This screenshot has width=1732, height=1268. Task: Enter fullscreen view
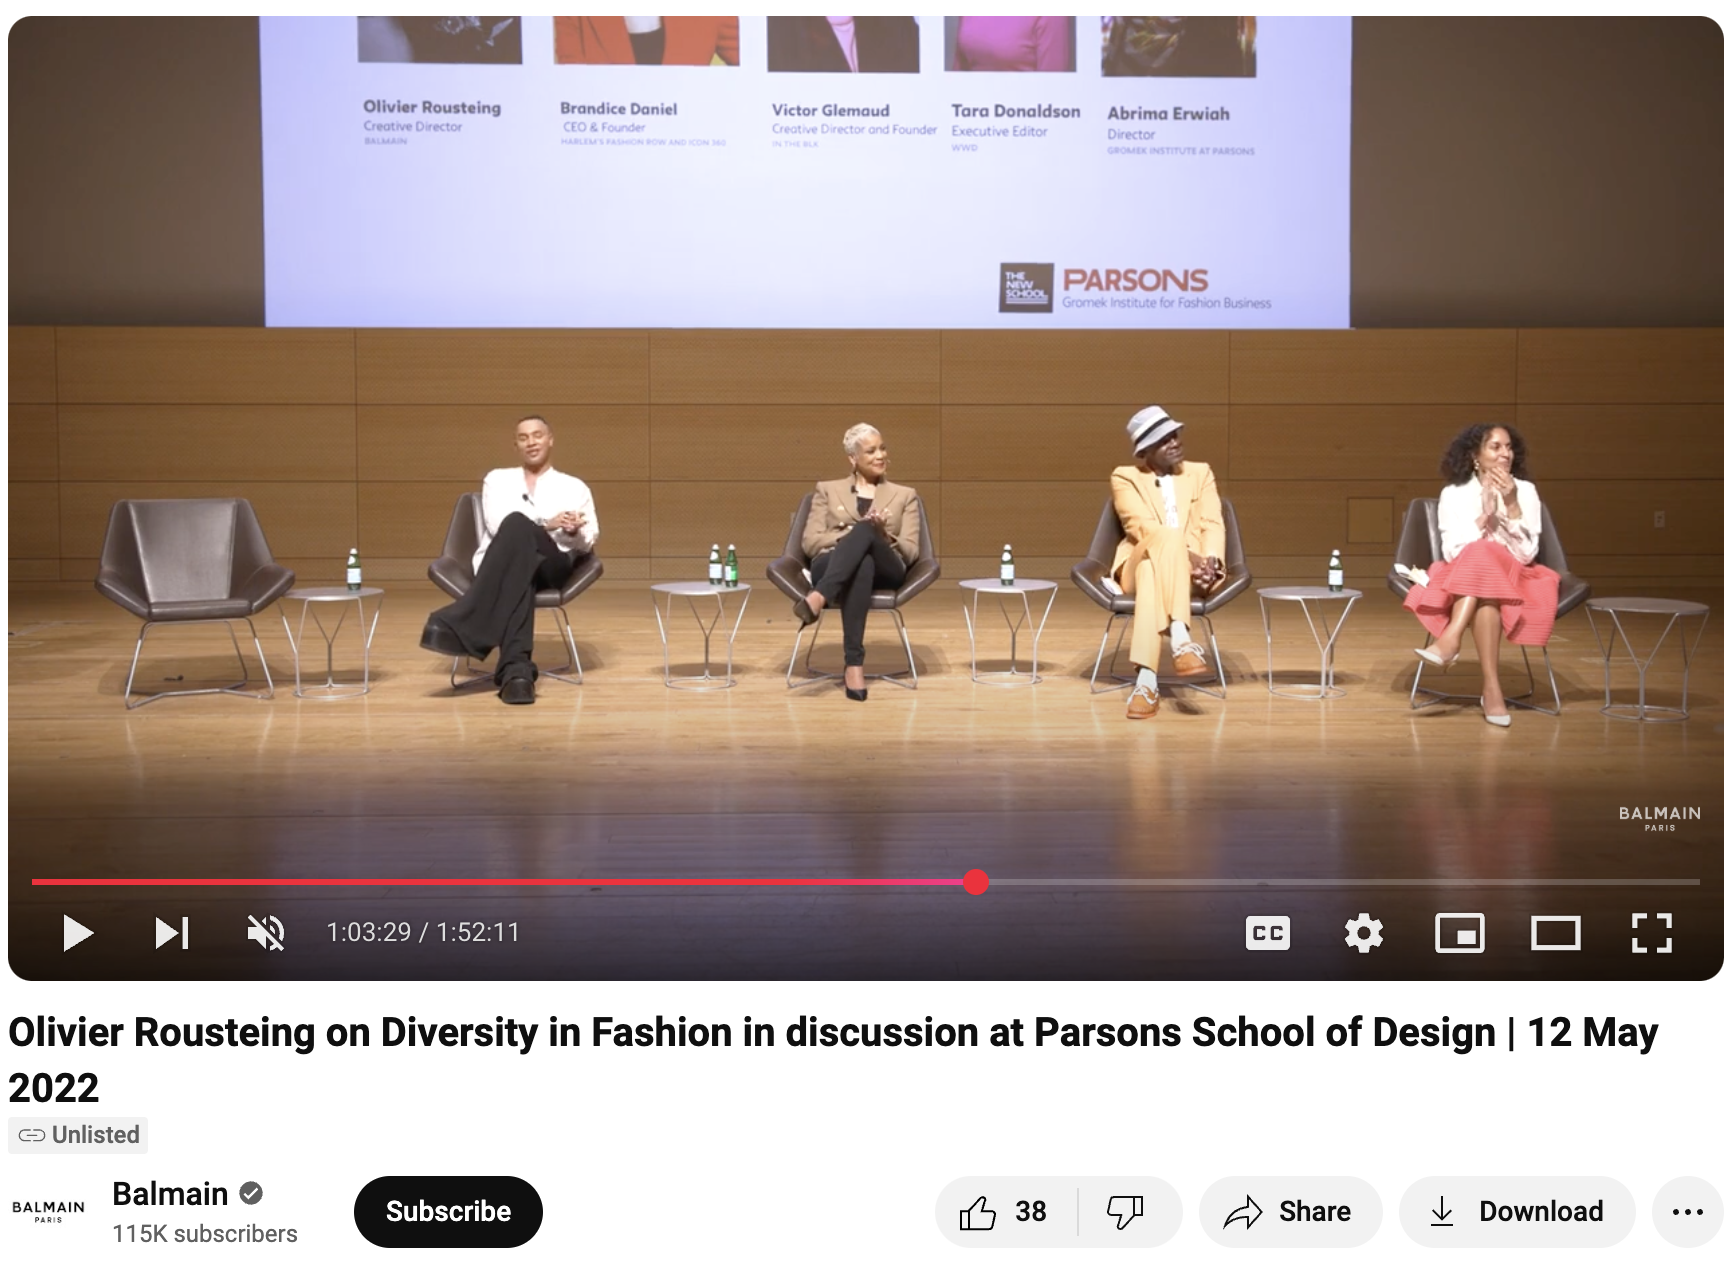click(x=1651, y=933)
